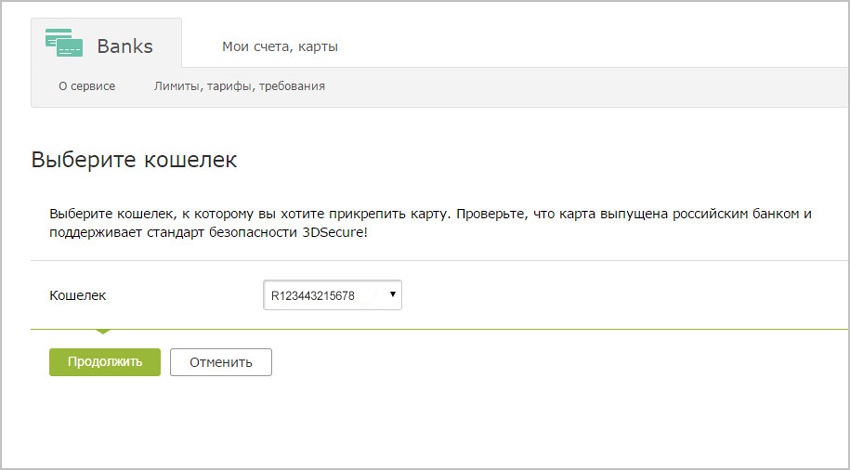Click the Выберите кошелек page heading
Viewport: 850px width, 470px height.
point(134,160)
